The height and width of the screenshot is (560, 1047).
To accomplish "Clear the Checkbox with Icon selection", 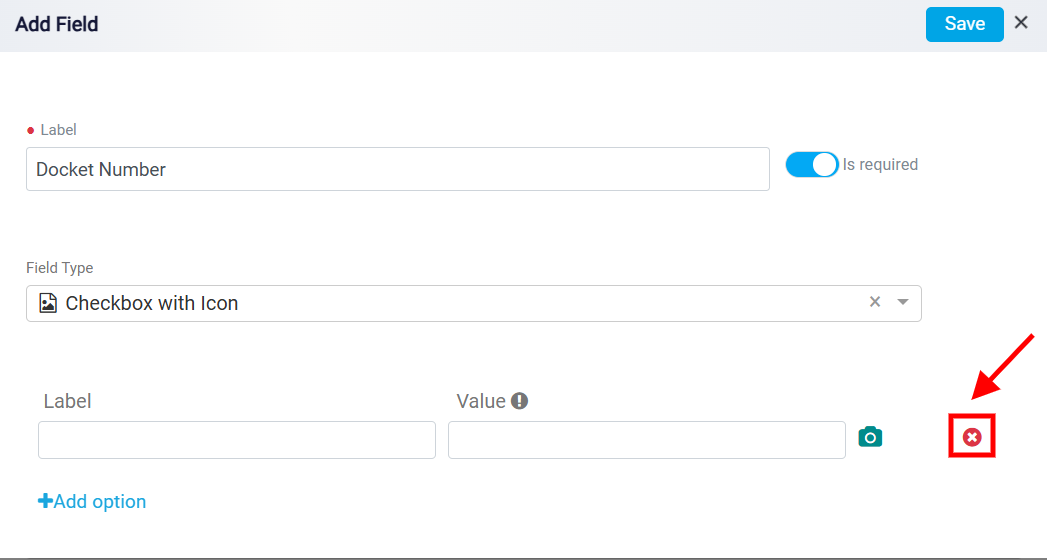I will coord(875,302).
